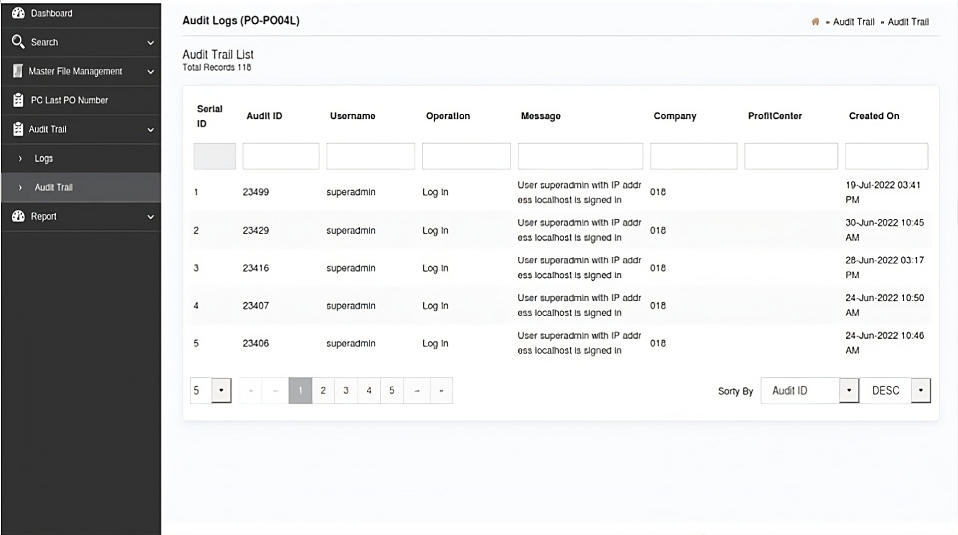Open the Logs submenu item

(x=44, y=158)
